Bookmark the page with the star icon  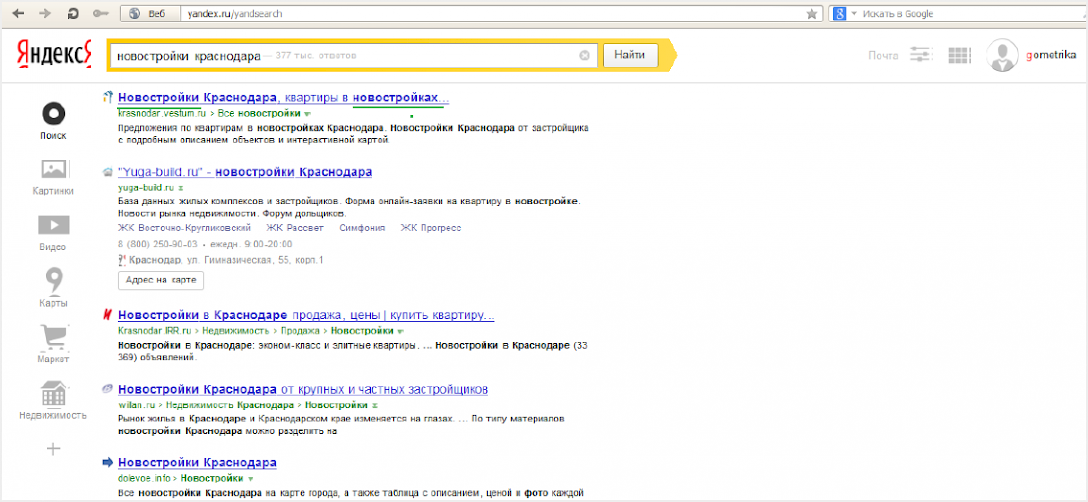tap(811, 14)
